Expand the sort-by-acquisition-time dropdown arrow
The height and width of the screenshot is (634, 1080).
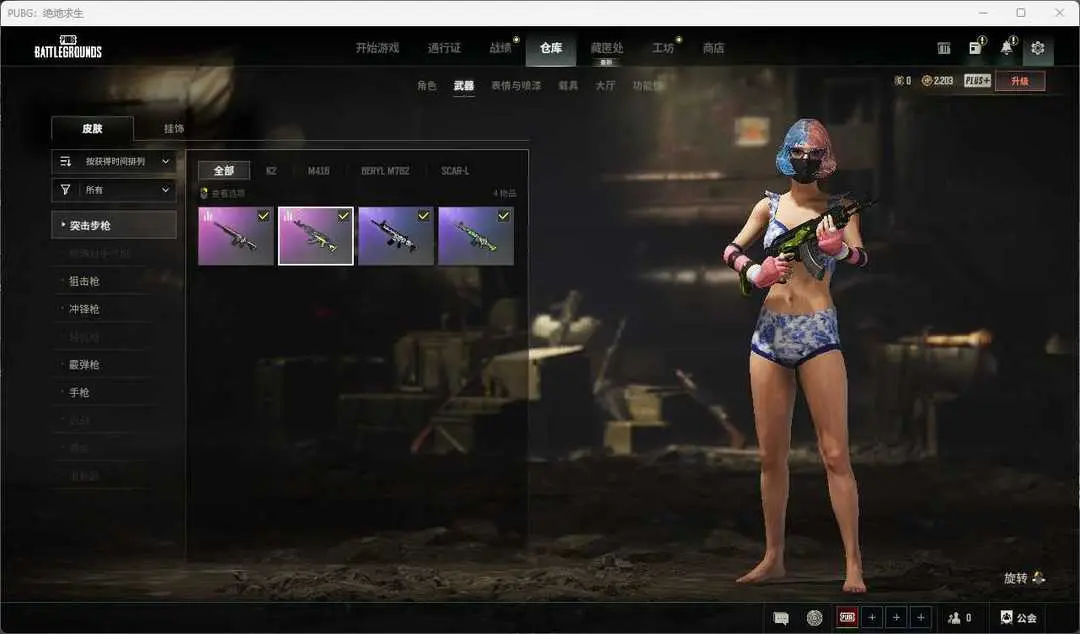pyautogui.click(x=165, y=161)
